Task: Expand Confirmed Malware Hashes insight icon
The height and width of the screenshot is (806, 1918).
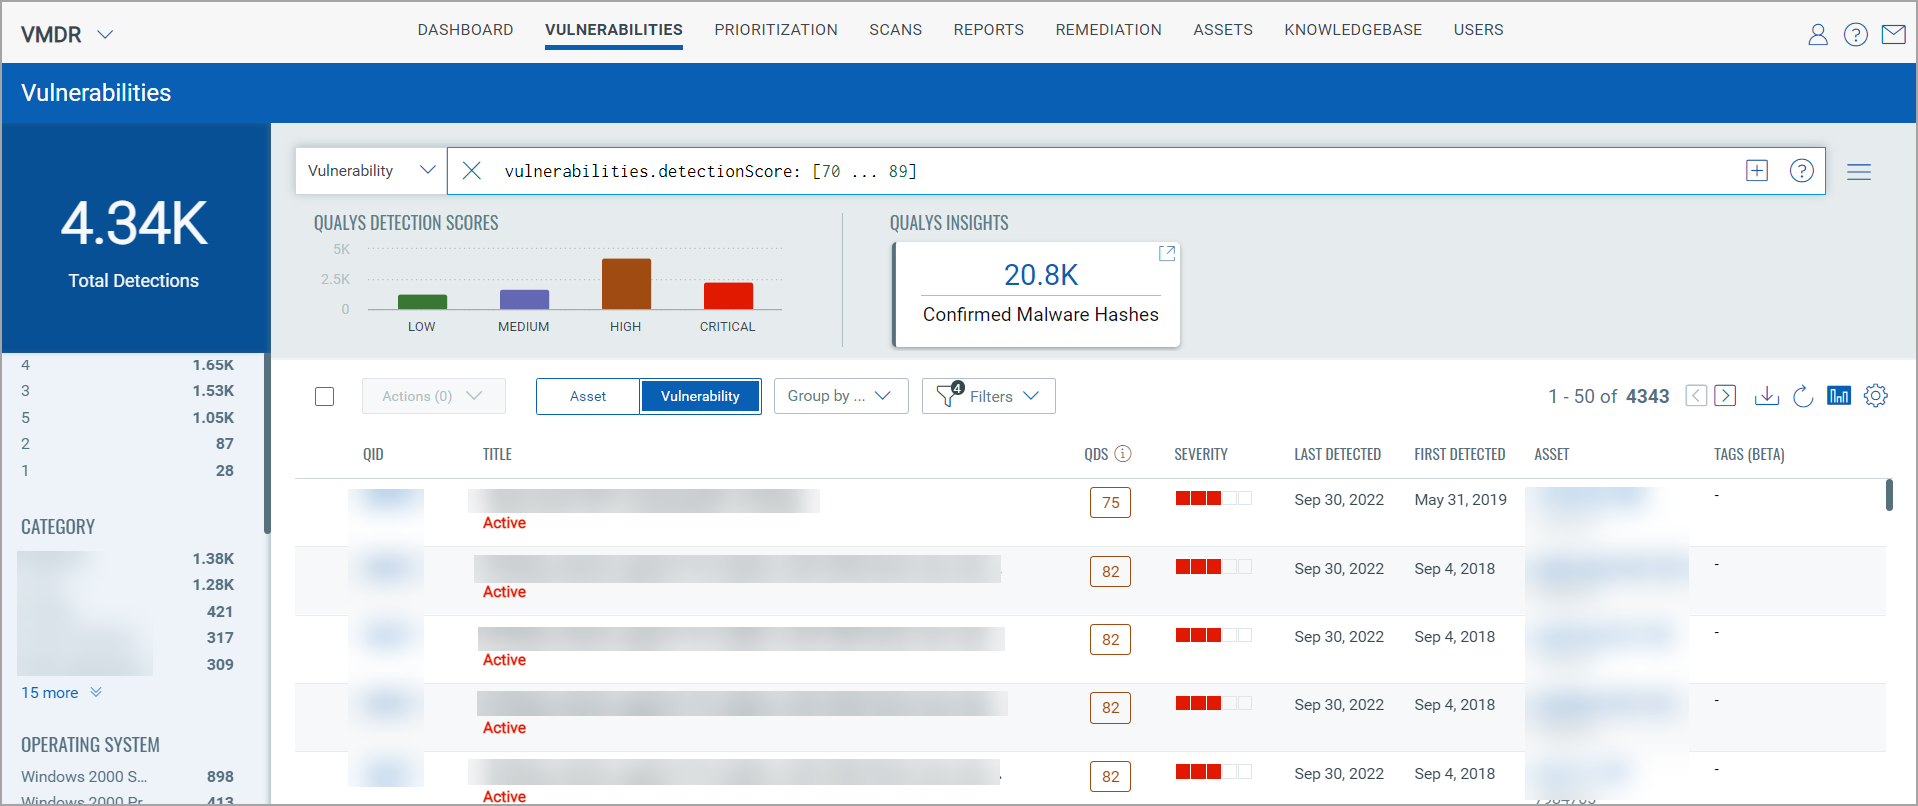Action: pos(1166,254)
